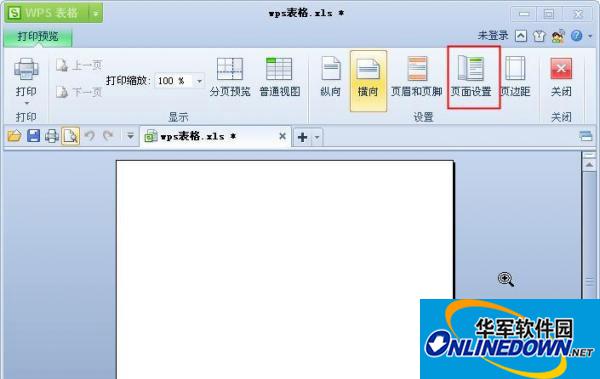Click the vertical scrollbar up arrow
The height and width of the screenshot is (379, 600).
point(589,165)
